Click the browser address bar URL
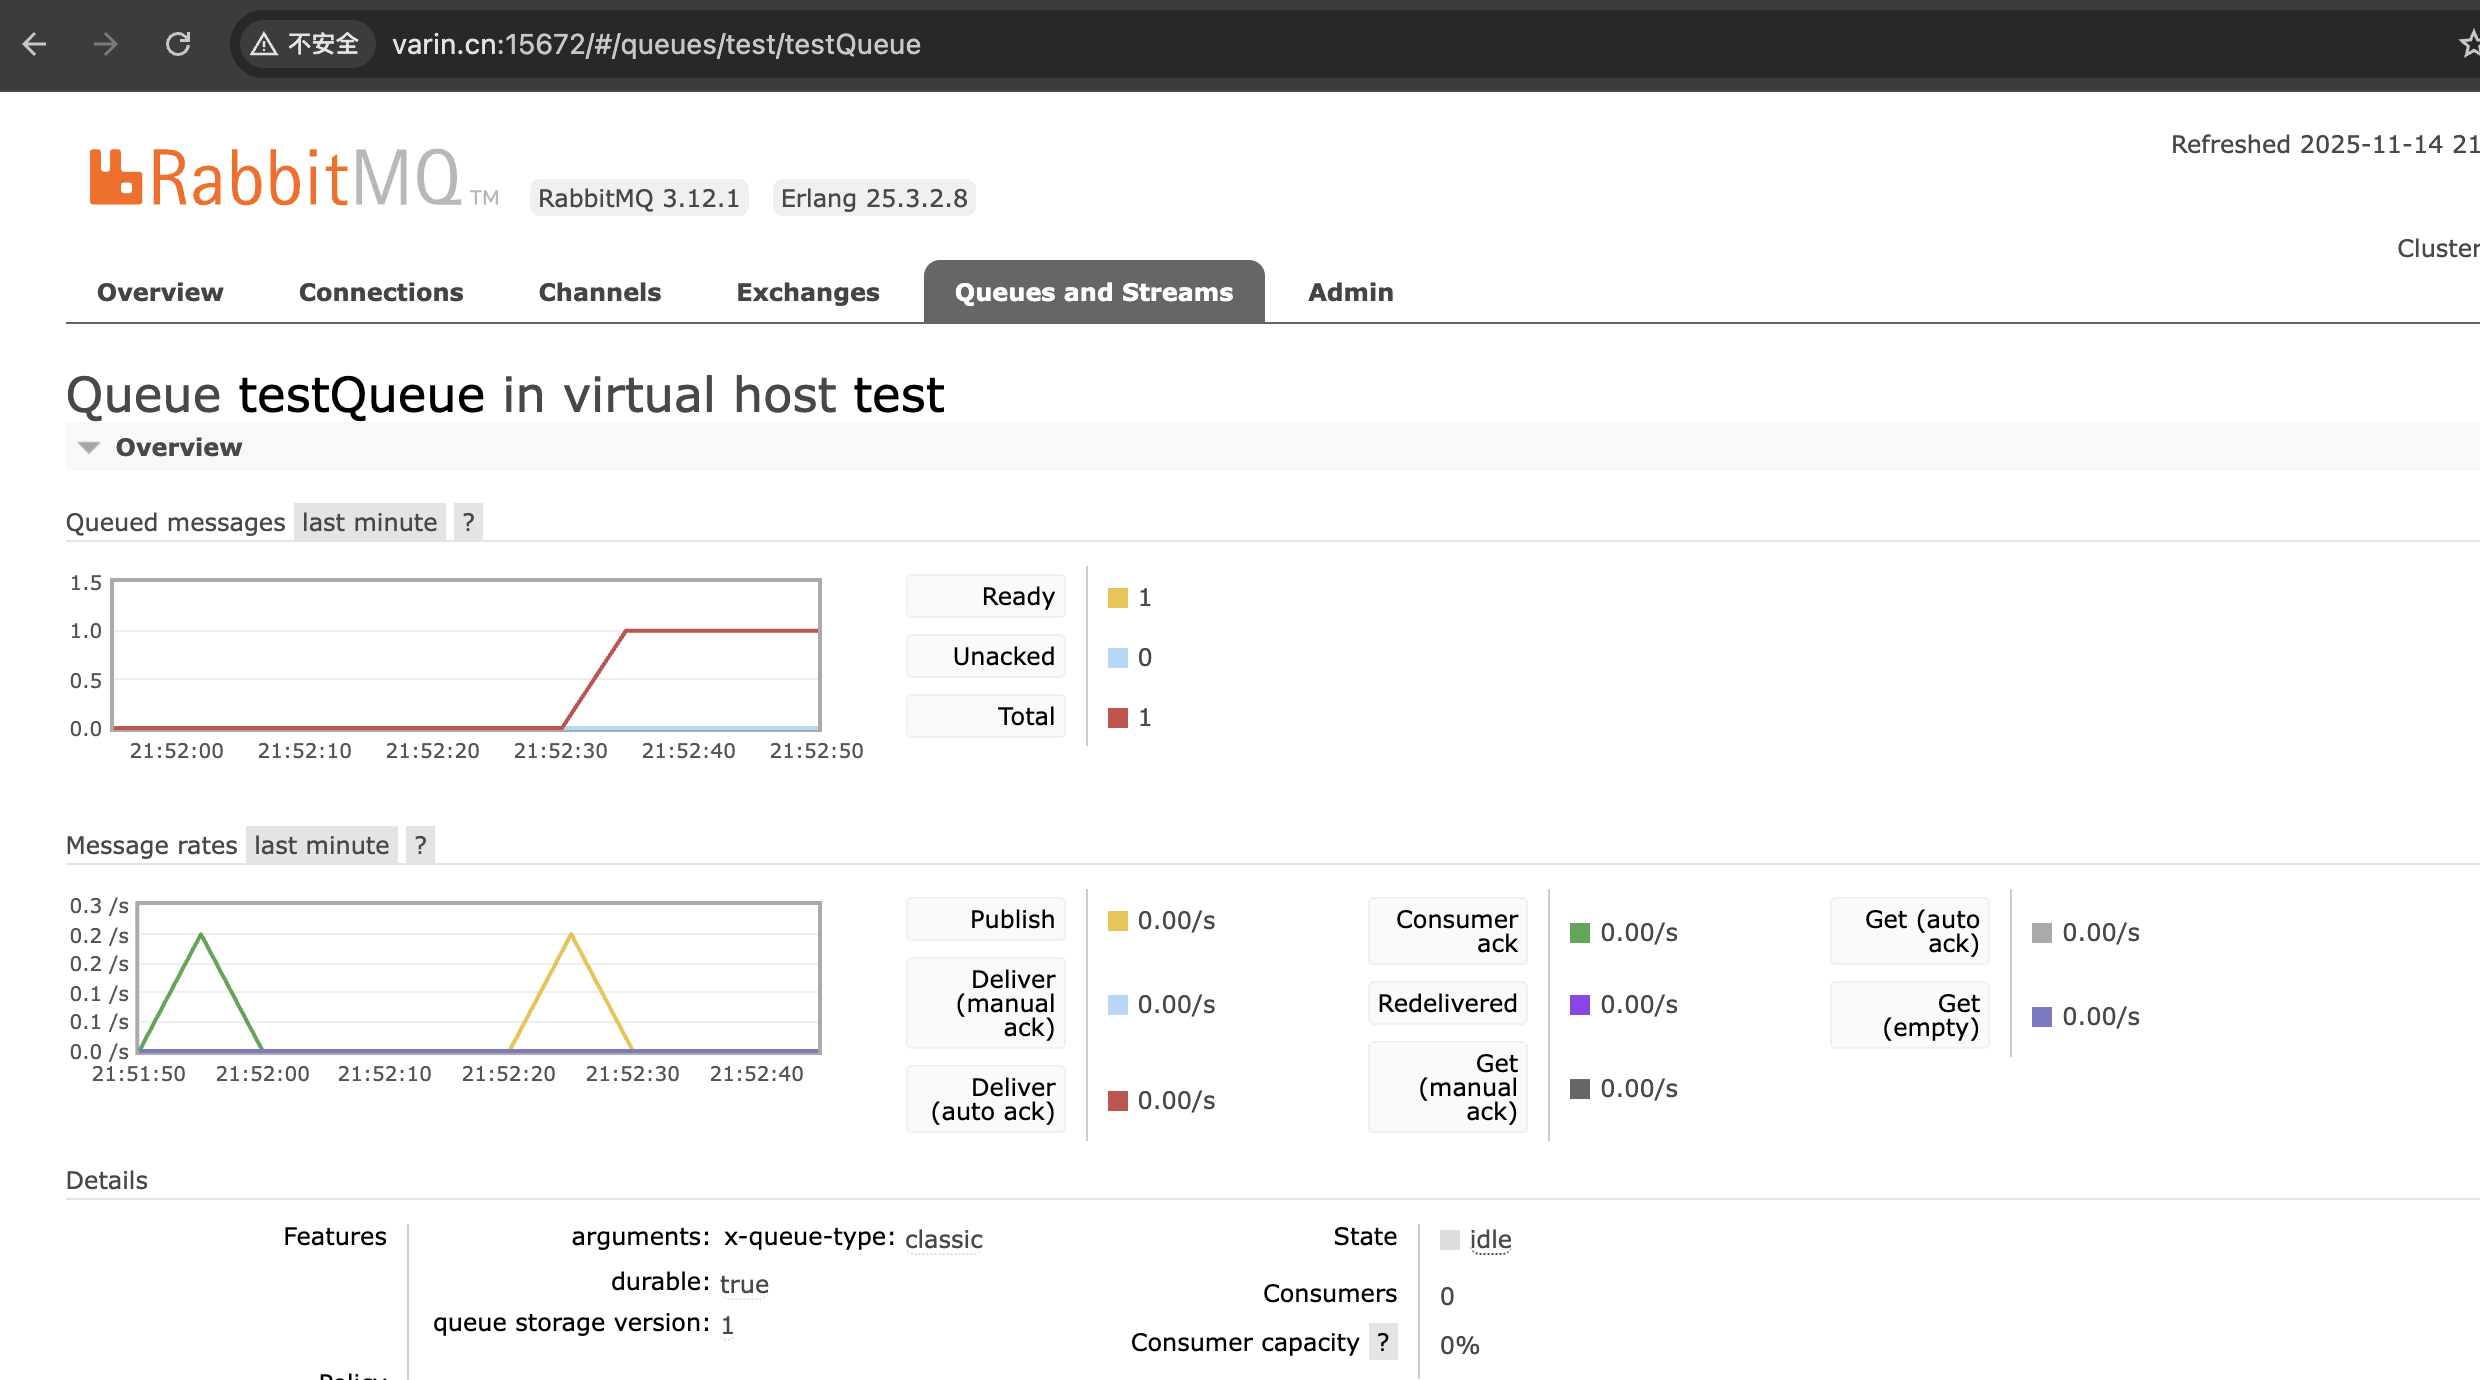The height and width of the screenshot is (1380, 2480). [x=656, y=44]
